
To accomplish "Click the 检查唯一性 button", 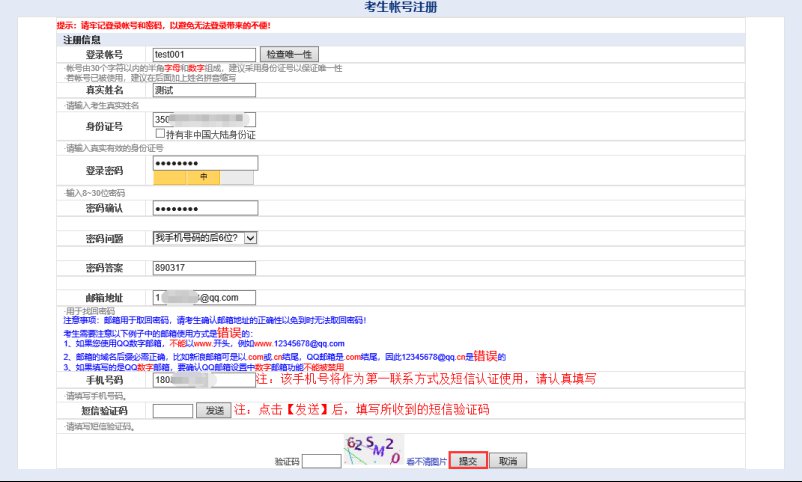I will 288,54.
